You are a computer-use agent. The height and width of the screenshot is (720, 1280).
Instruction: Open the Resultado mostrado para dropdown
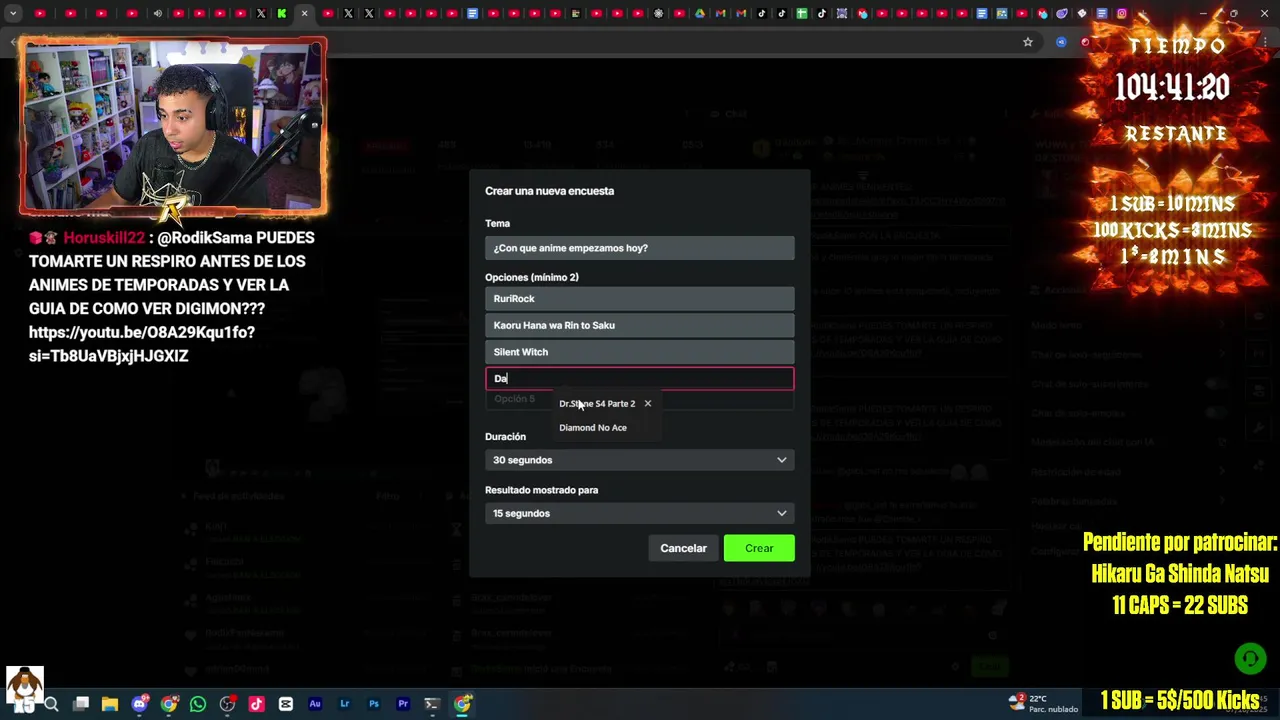click(x=640, y=513)
